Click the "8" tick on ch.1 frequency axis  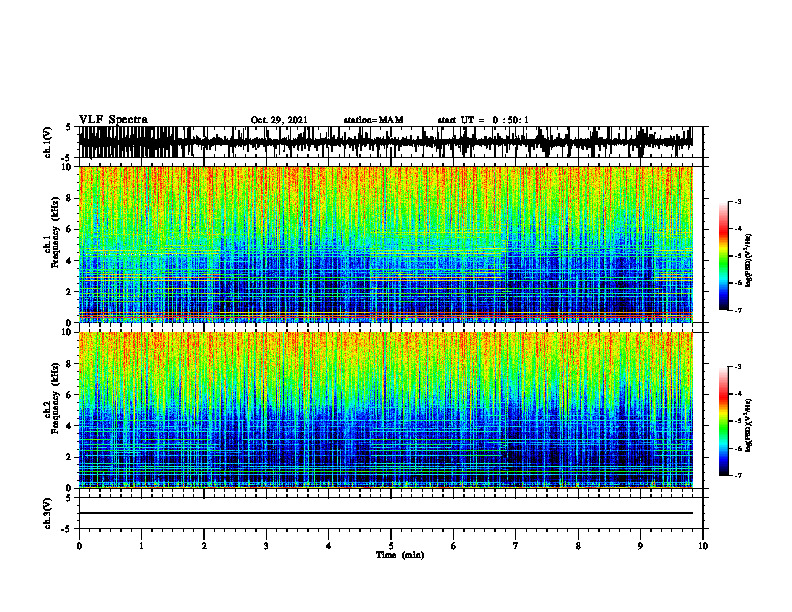tap(70, 198)
